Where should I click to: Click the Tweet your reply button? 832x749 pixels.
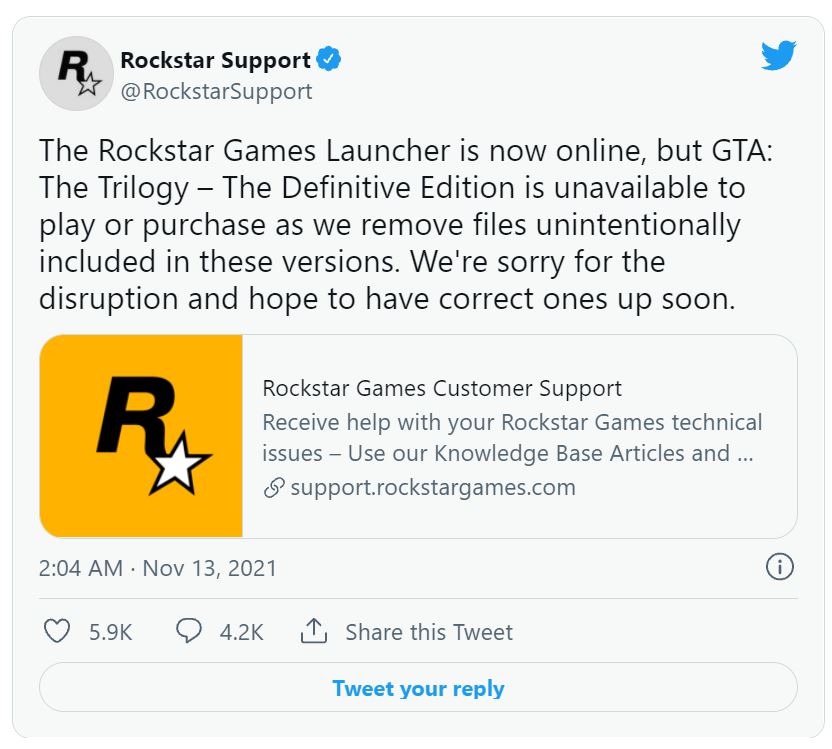point(418,687)
